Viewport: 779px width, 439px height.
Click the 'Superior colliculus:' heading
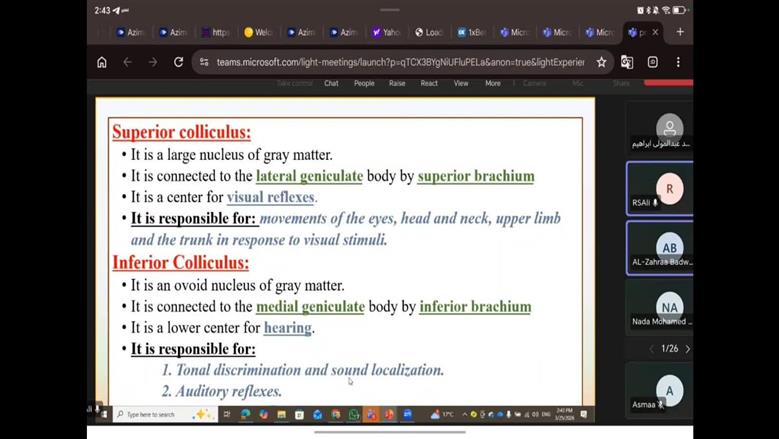pyautogui.click(x=182, y=132)
